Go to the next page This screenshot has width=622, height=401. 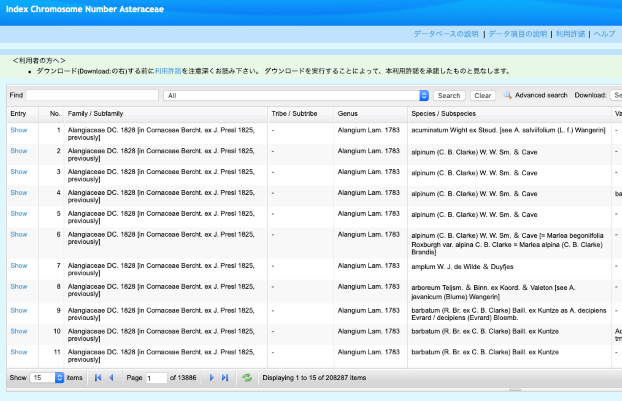pyautogui.click(x=212, y=378)
